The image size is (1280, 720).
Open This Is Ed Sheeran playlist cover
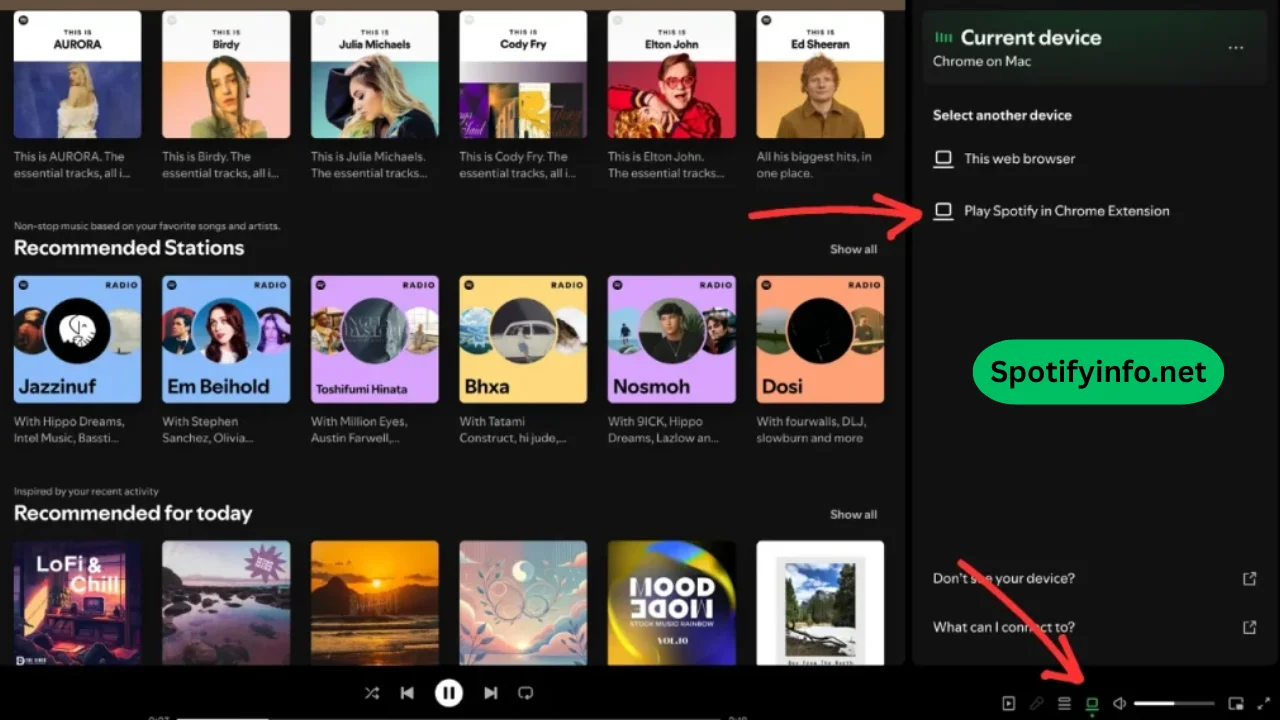820,74
